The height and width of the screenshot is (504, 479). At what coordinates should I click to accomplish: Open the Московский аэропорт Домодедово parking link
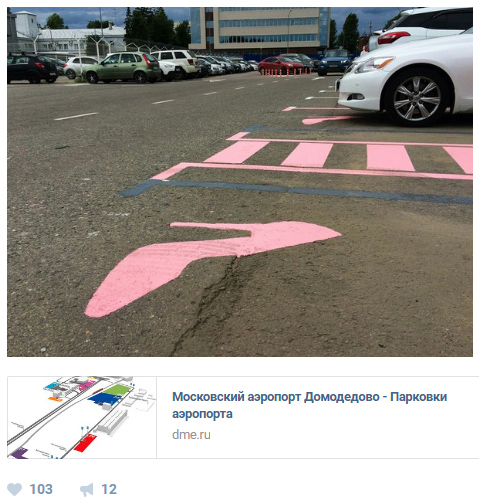pos(309,405)
